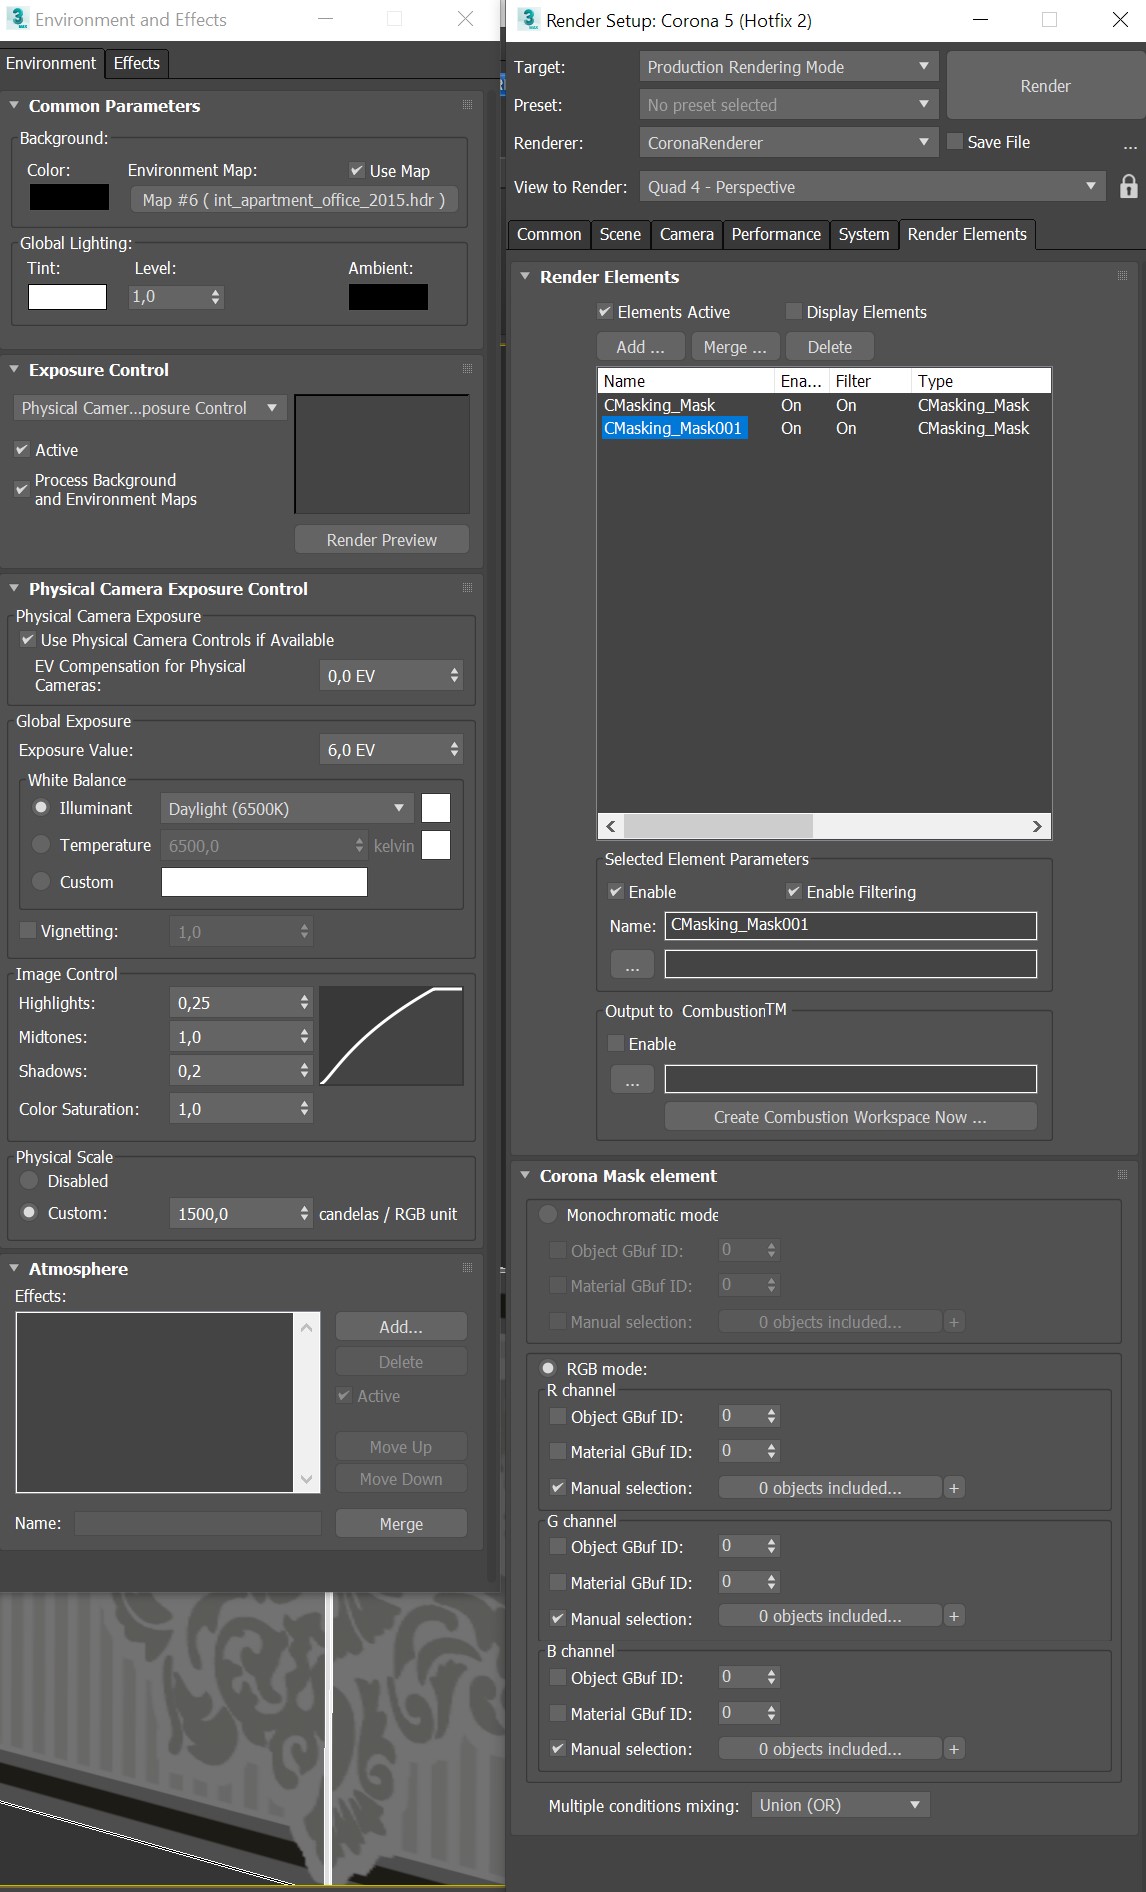Click the atmosphere effects list scroll up arrow
1146x1892 pixels.
(307, 1328)
